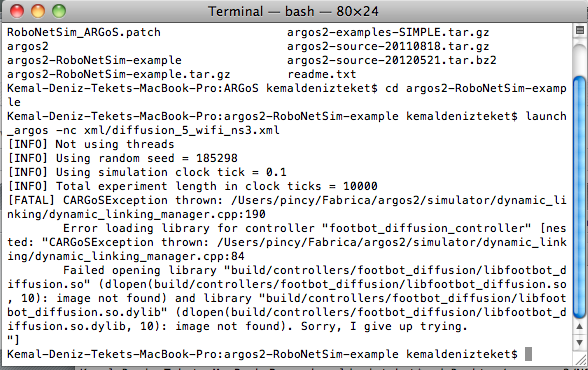
Task: Click the "Sorry, I give up trying." text
Action: [x=384, y=327]
